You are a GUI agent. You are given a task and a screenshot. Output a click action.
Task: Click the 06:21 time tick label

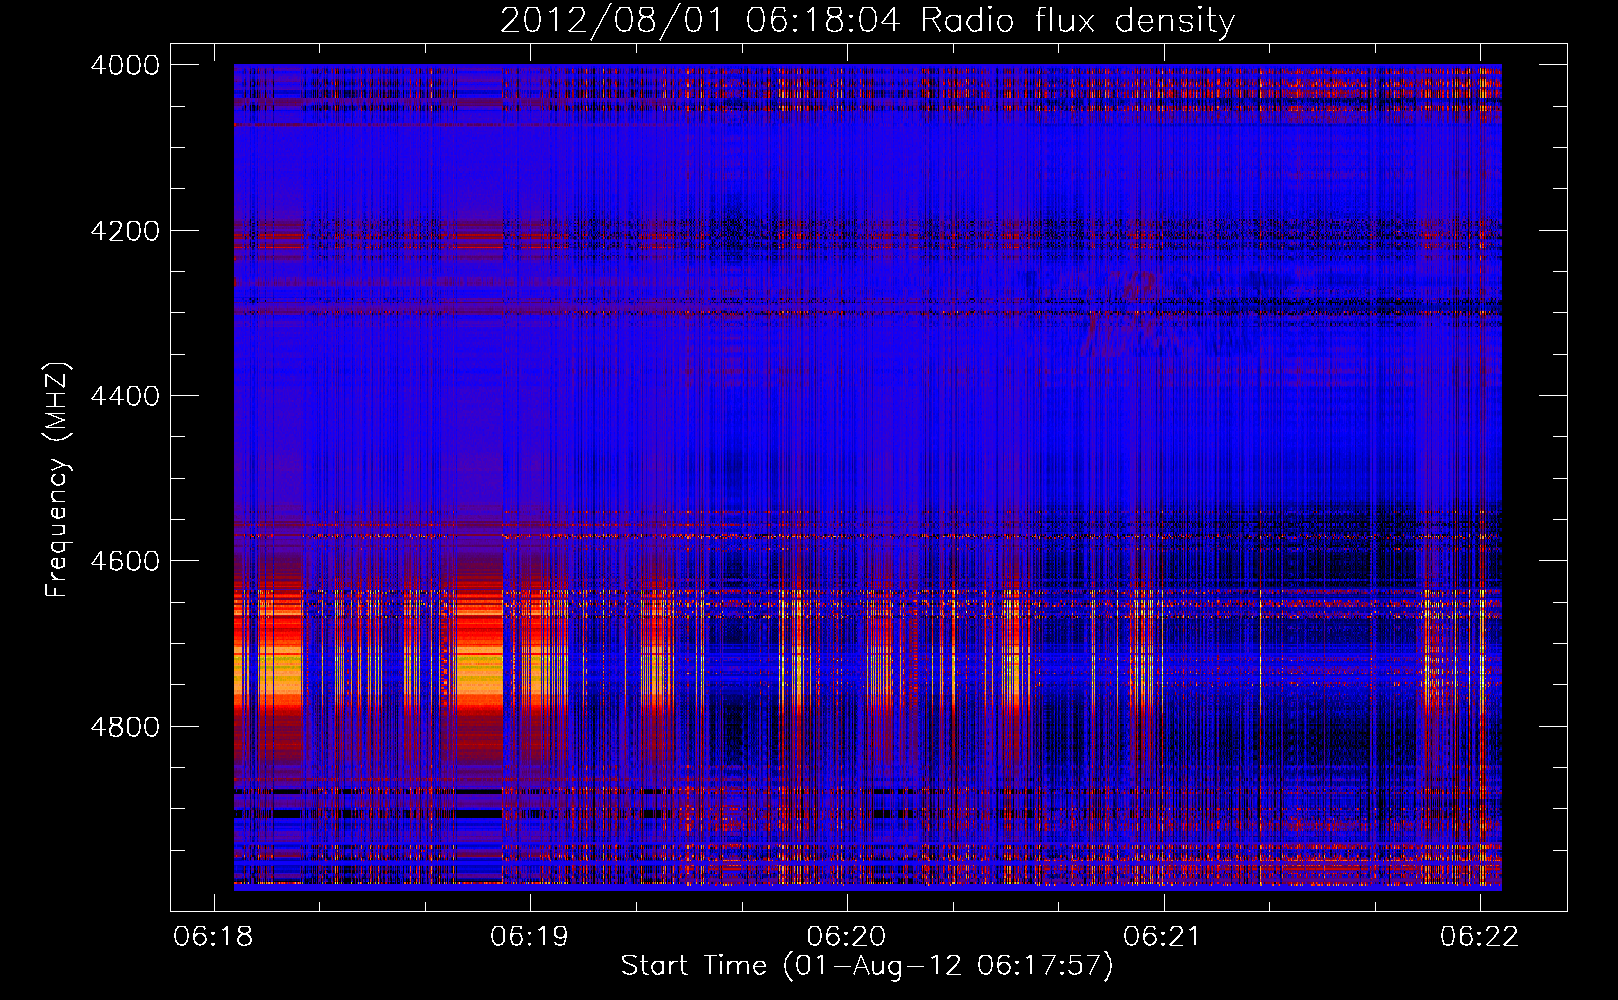[1162, 936]
